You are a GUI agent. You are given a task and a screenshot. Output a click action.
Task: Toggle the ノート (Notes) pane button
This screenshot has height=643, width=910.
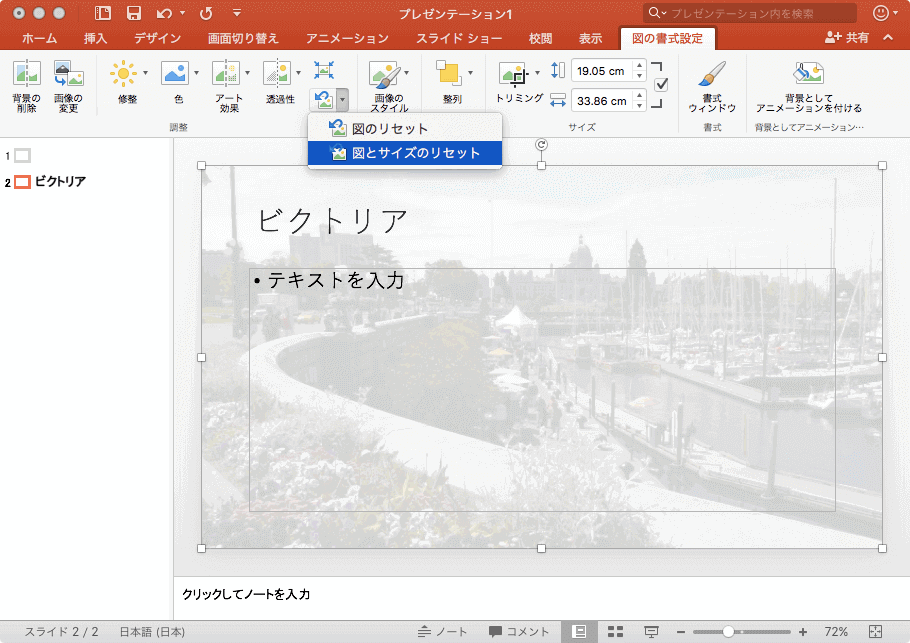[443, 632]
